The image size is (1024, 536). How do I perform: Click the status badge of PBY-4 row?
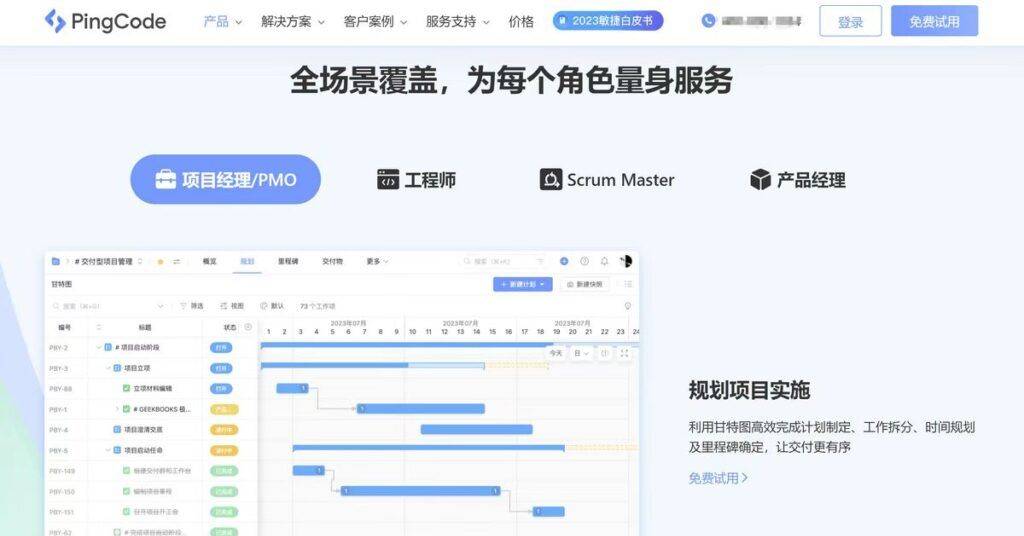coord(224,430)
